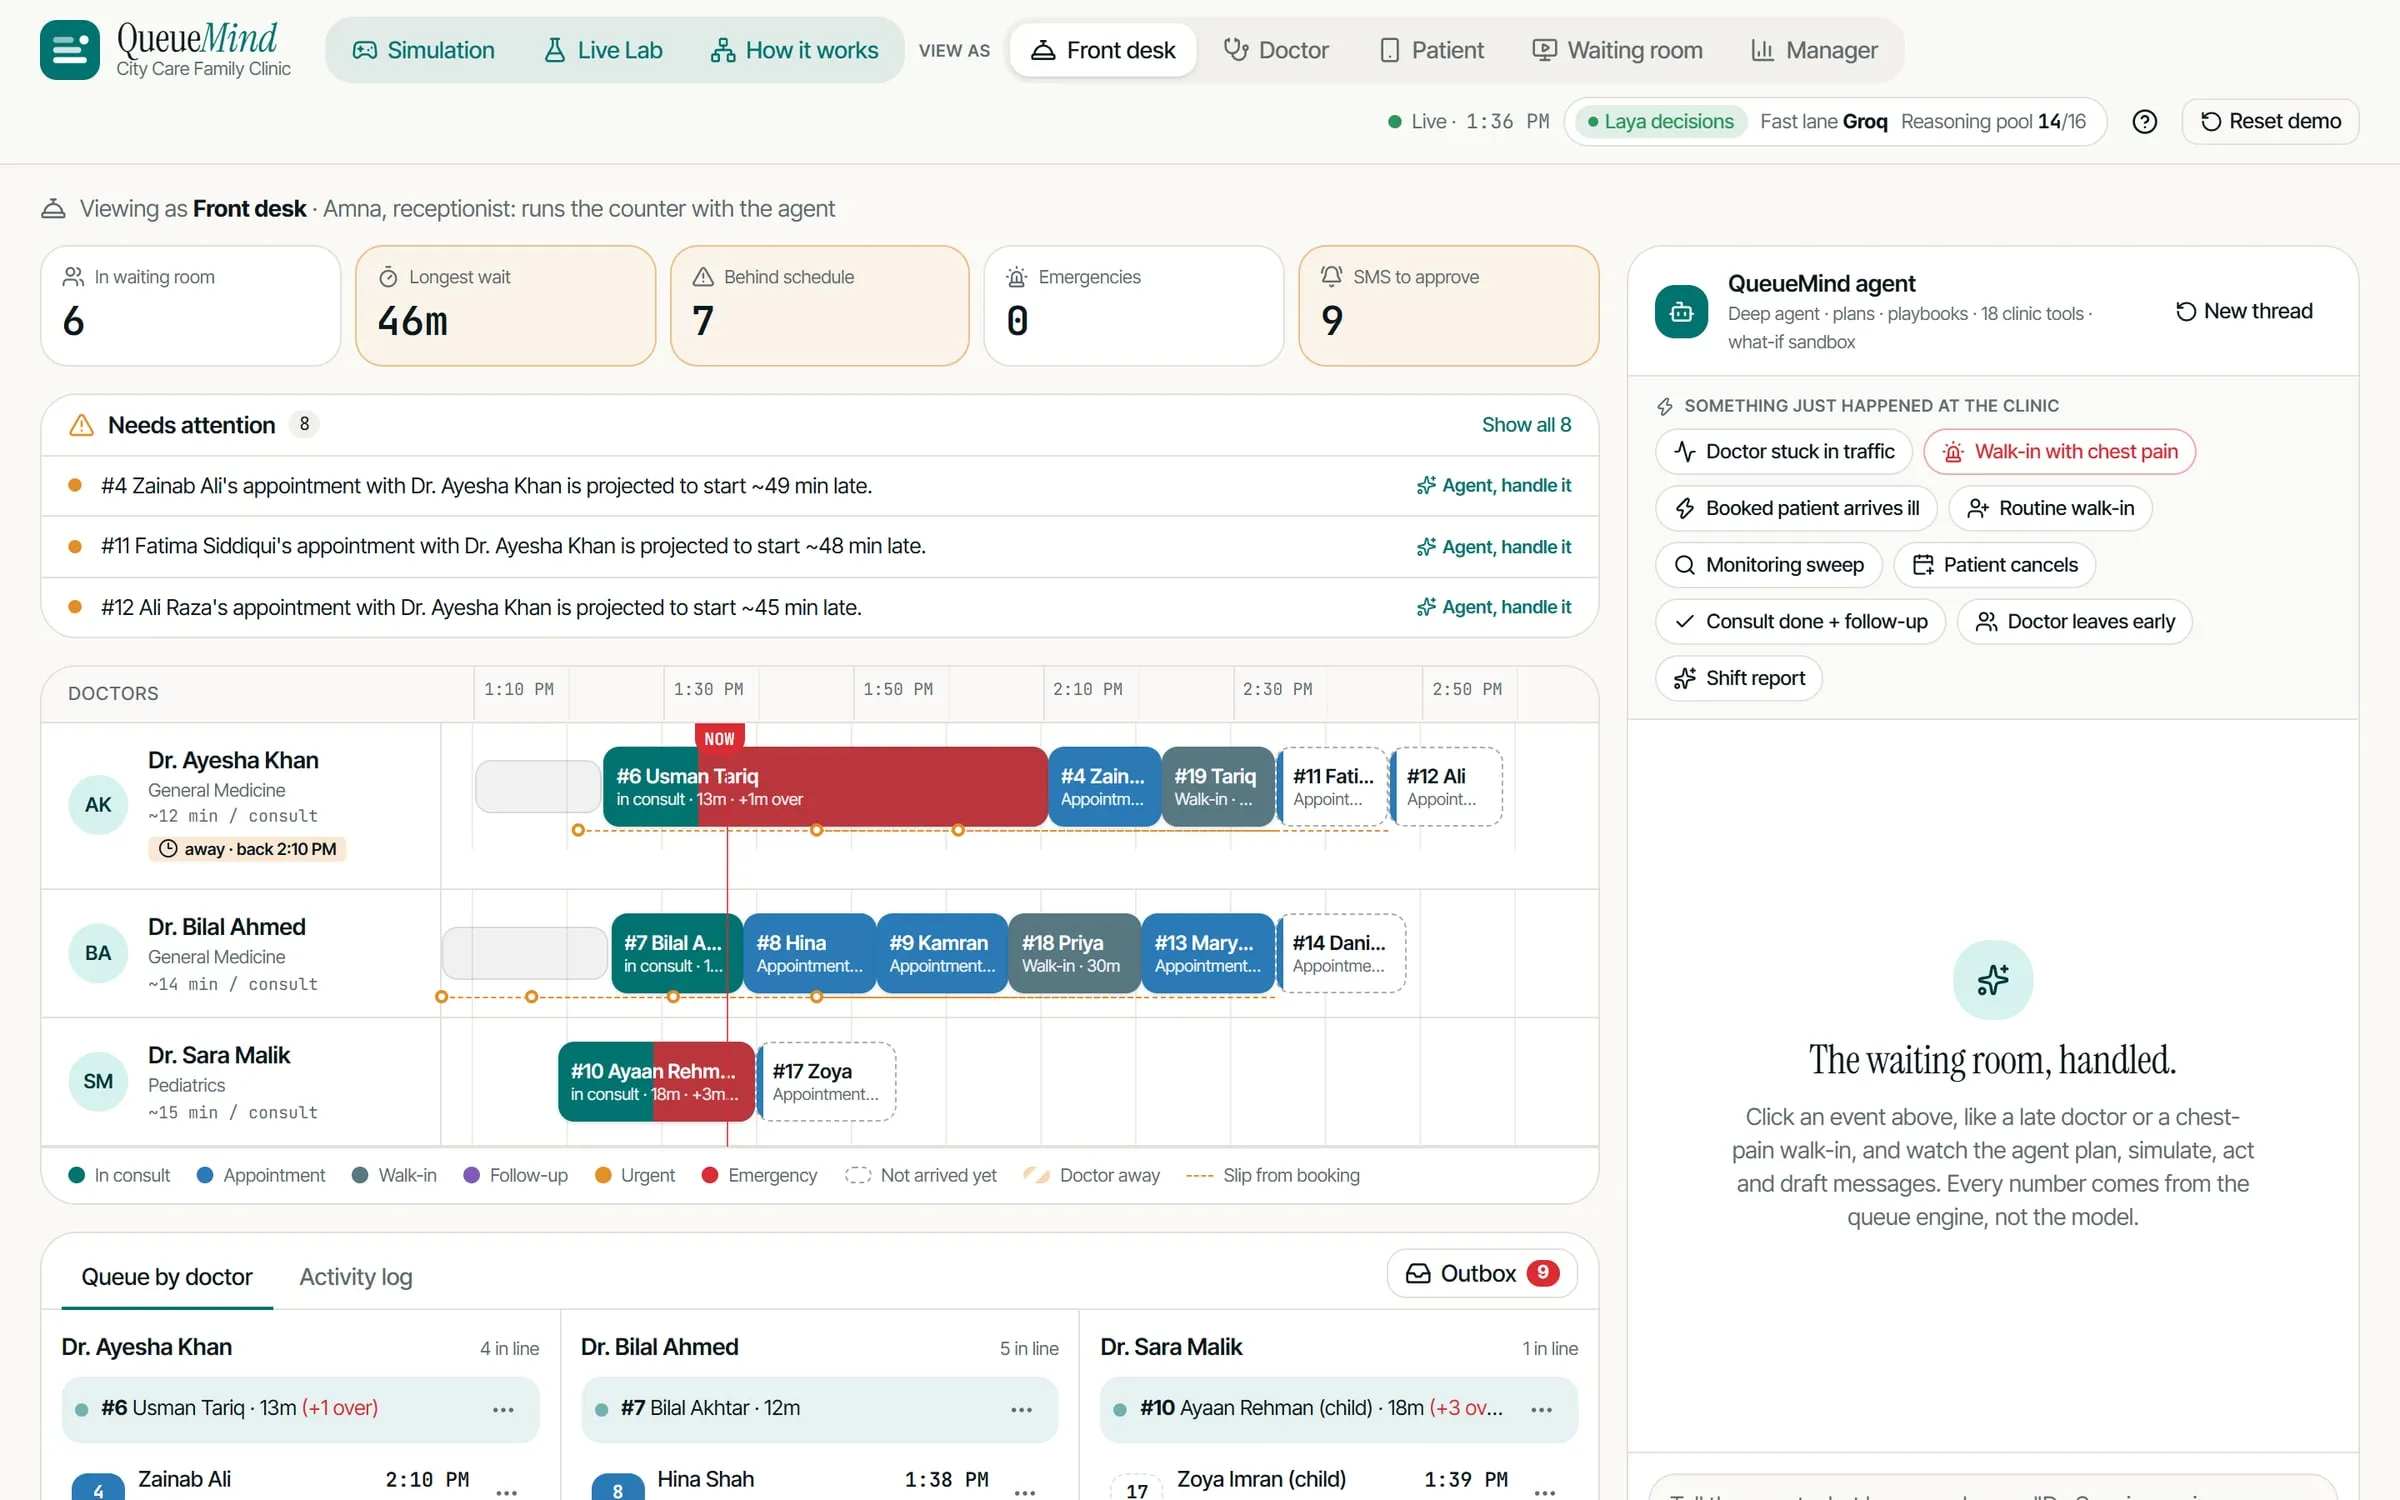
Task: Open options for Zoya Imran queue row
Action: (1545, 1491)
